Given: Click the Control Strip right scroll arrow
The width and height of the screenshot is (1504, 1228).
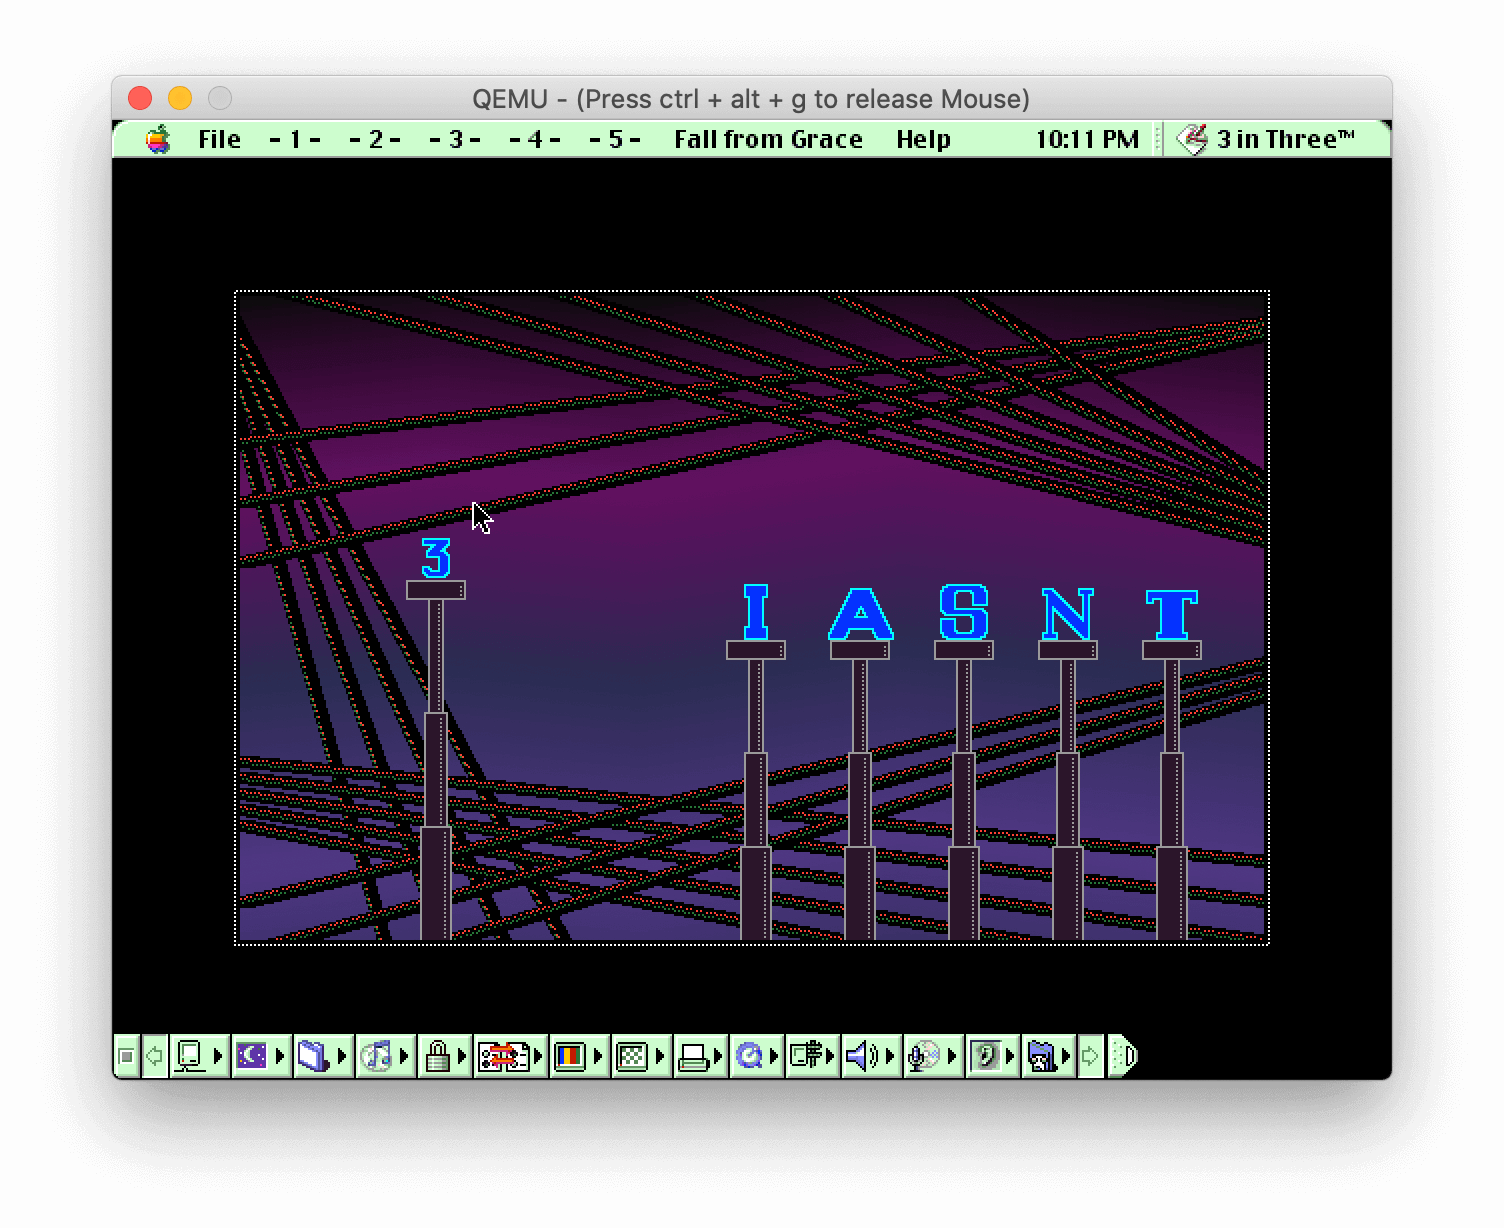Looking at the screenshot, I should pyautogui.click(x=1090, y=1056).
